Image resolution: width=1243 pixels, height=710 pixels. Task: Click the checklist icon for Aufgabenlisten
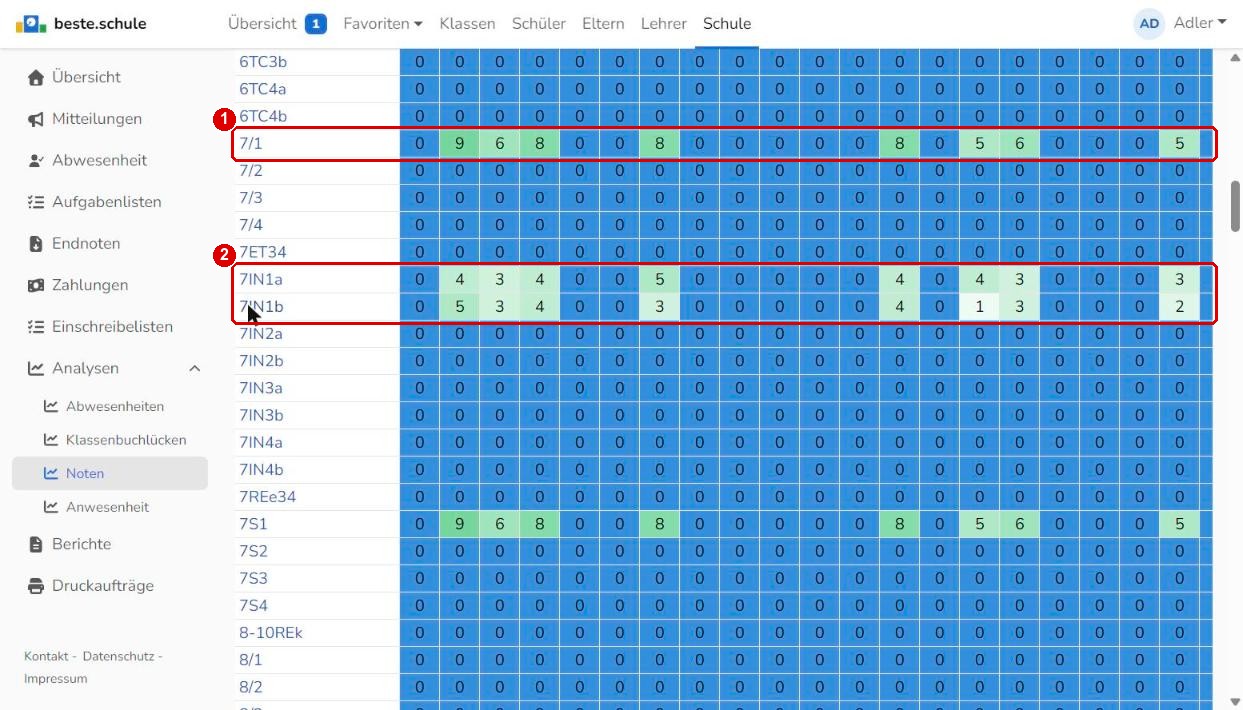click(x=36, y=203)
